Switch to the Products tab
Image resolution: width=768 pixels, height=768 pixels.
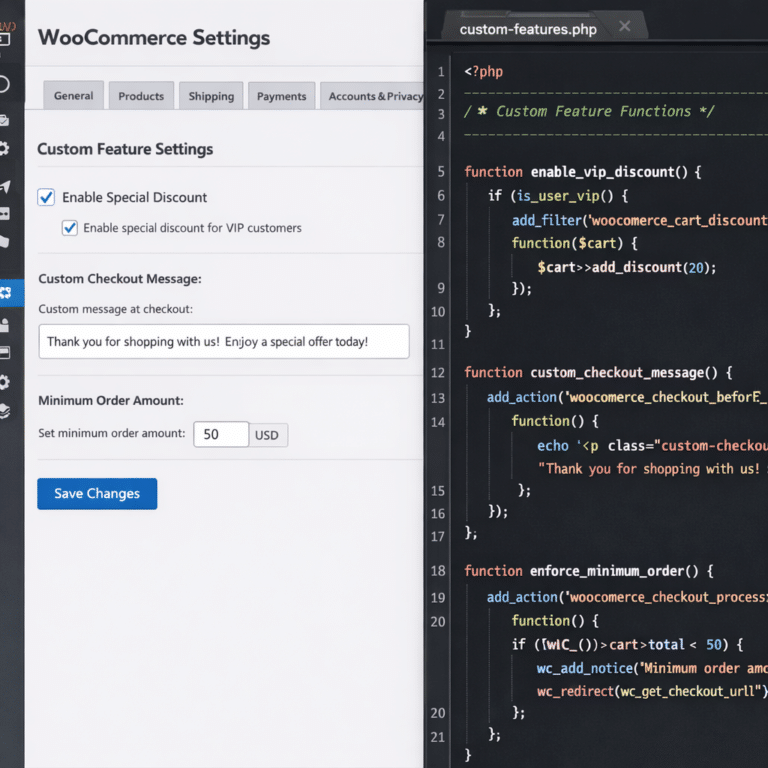141,96
